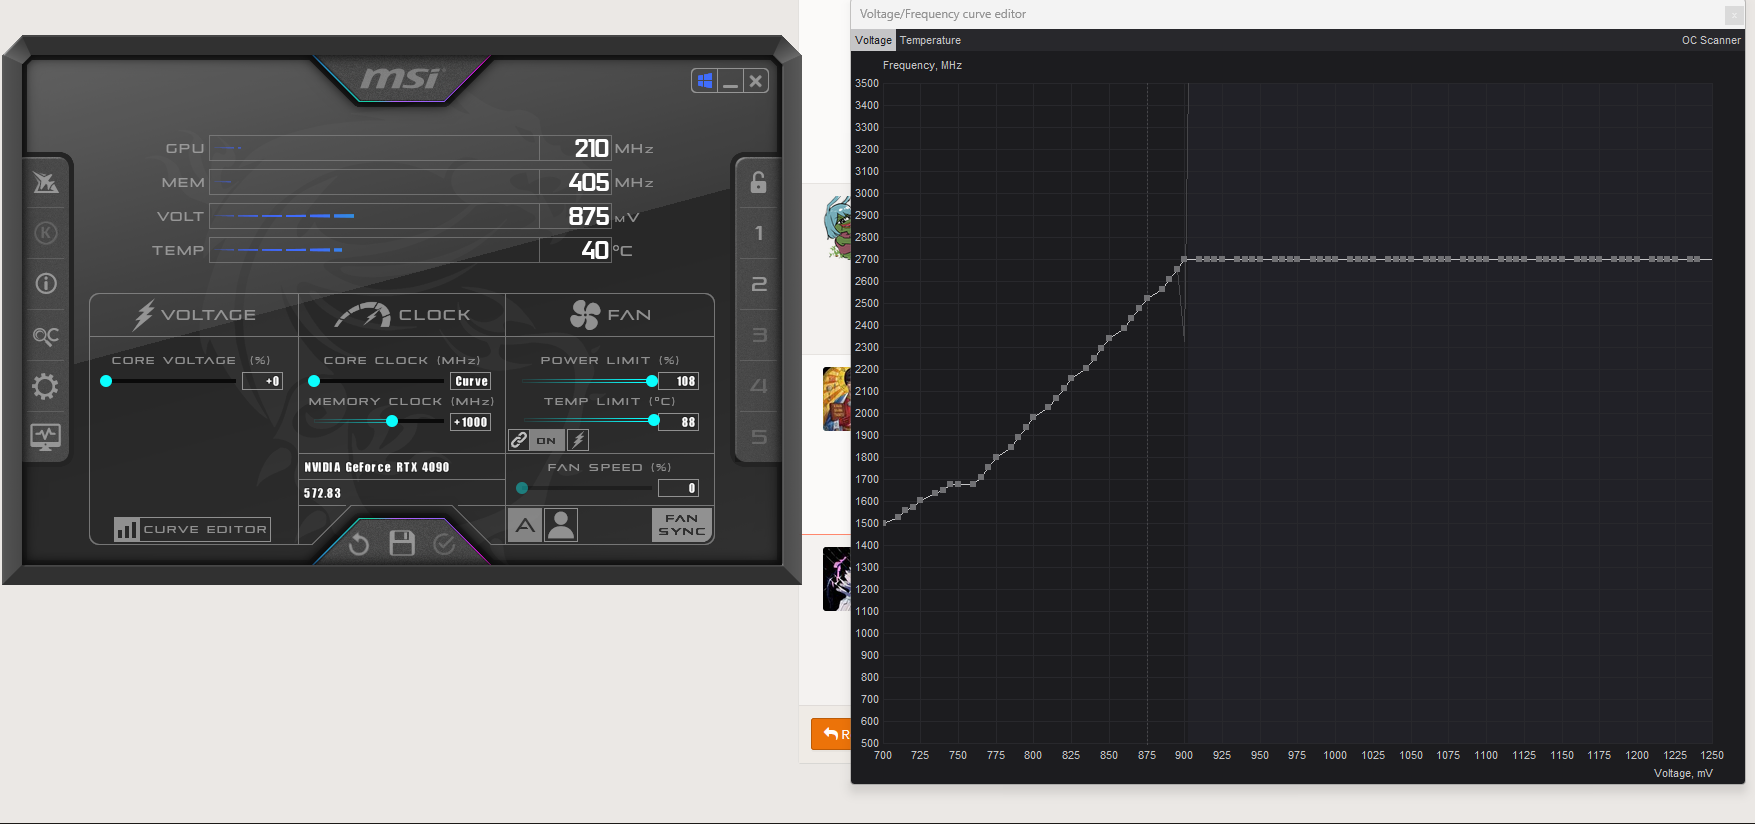Launch the OC Scanner sidebar icon

[x=46, y=336]
